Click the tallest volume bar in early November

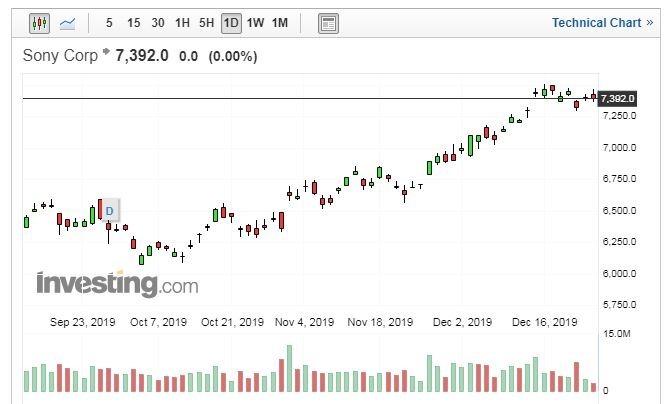pos(289,368)
